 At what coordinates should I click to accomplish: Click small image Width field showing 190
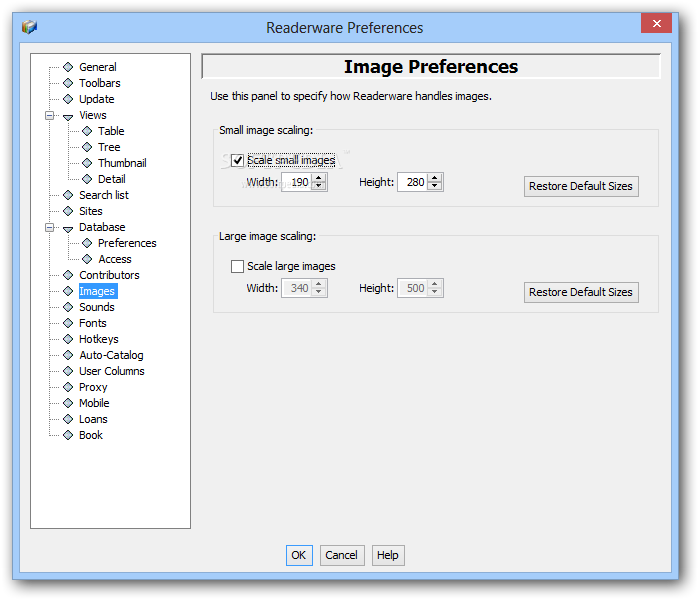point(297,182)
